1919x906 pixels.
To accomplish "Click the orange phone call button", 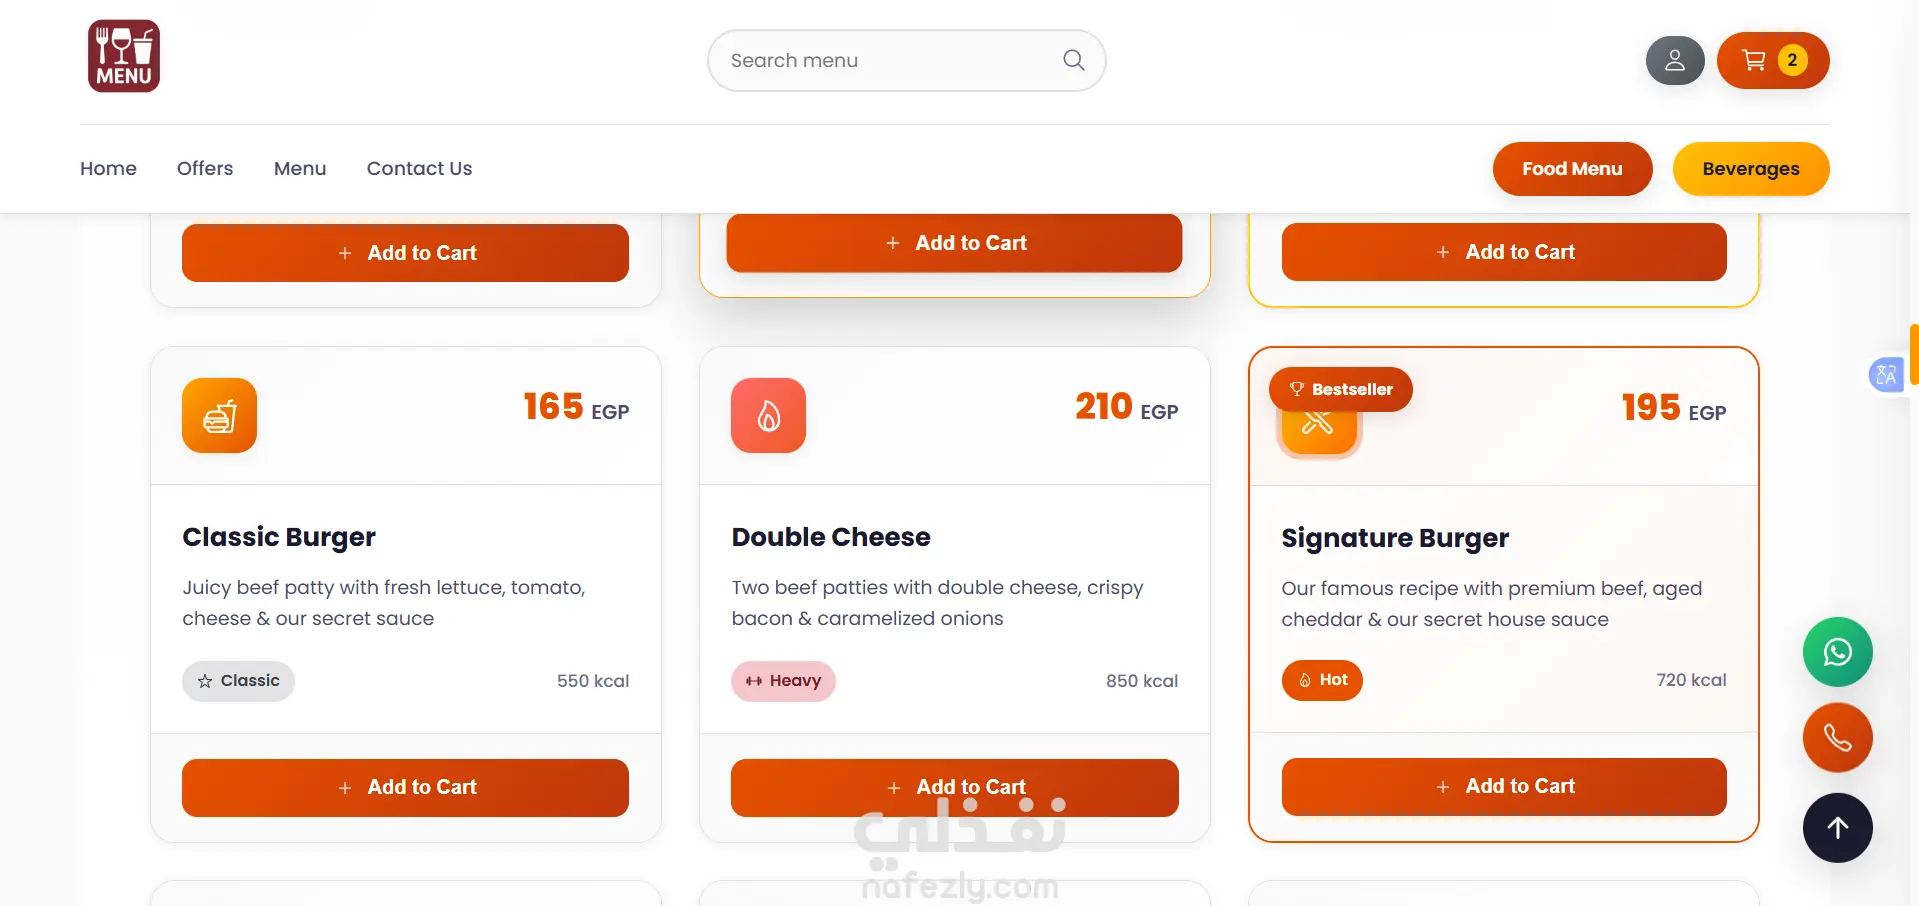I will (1837, 738).
